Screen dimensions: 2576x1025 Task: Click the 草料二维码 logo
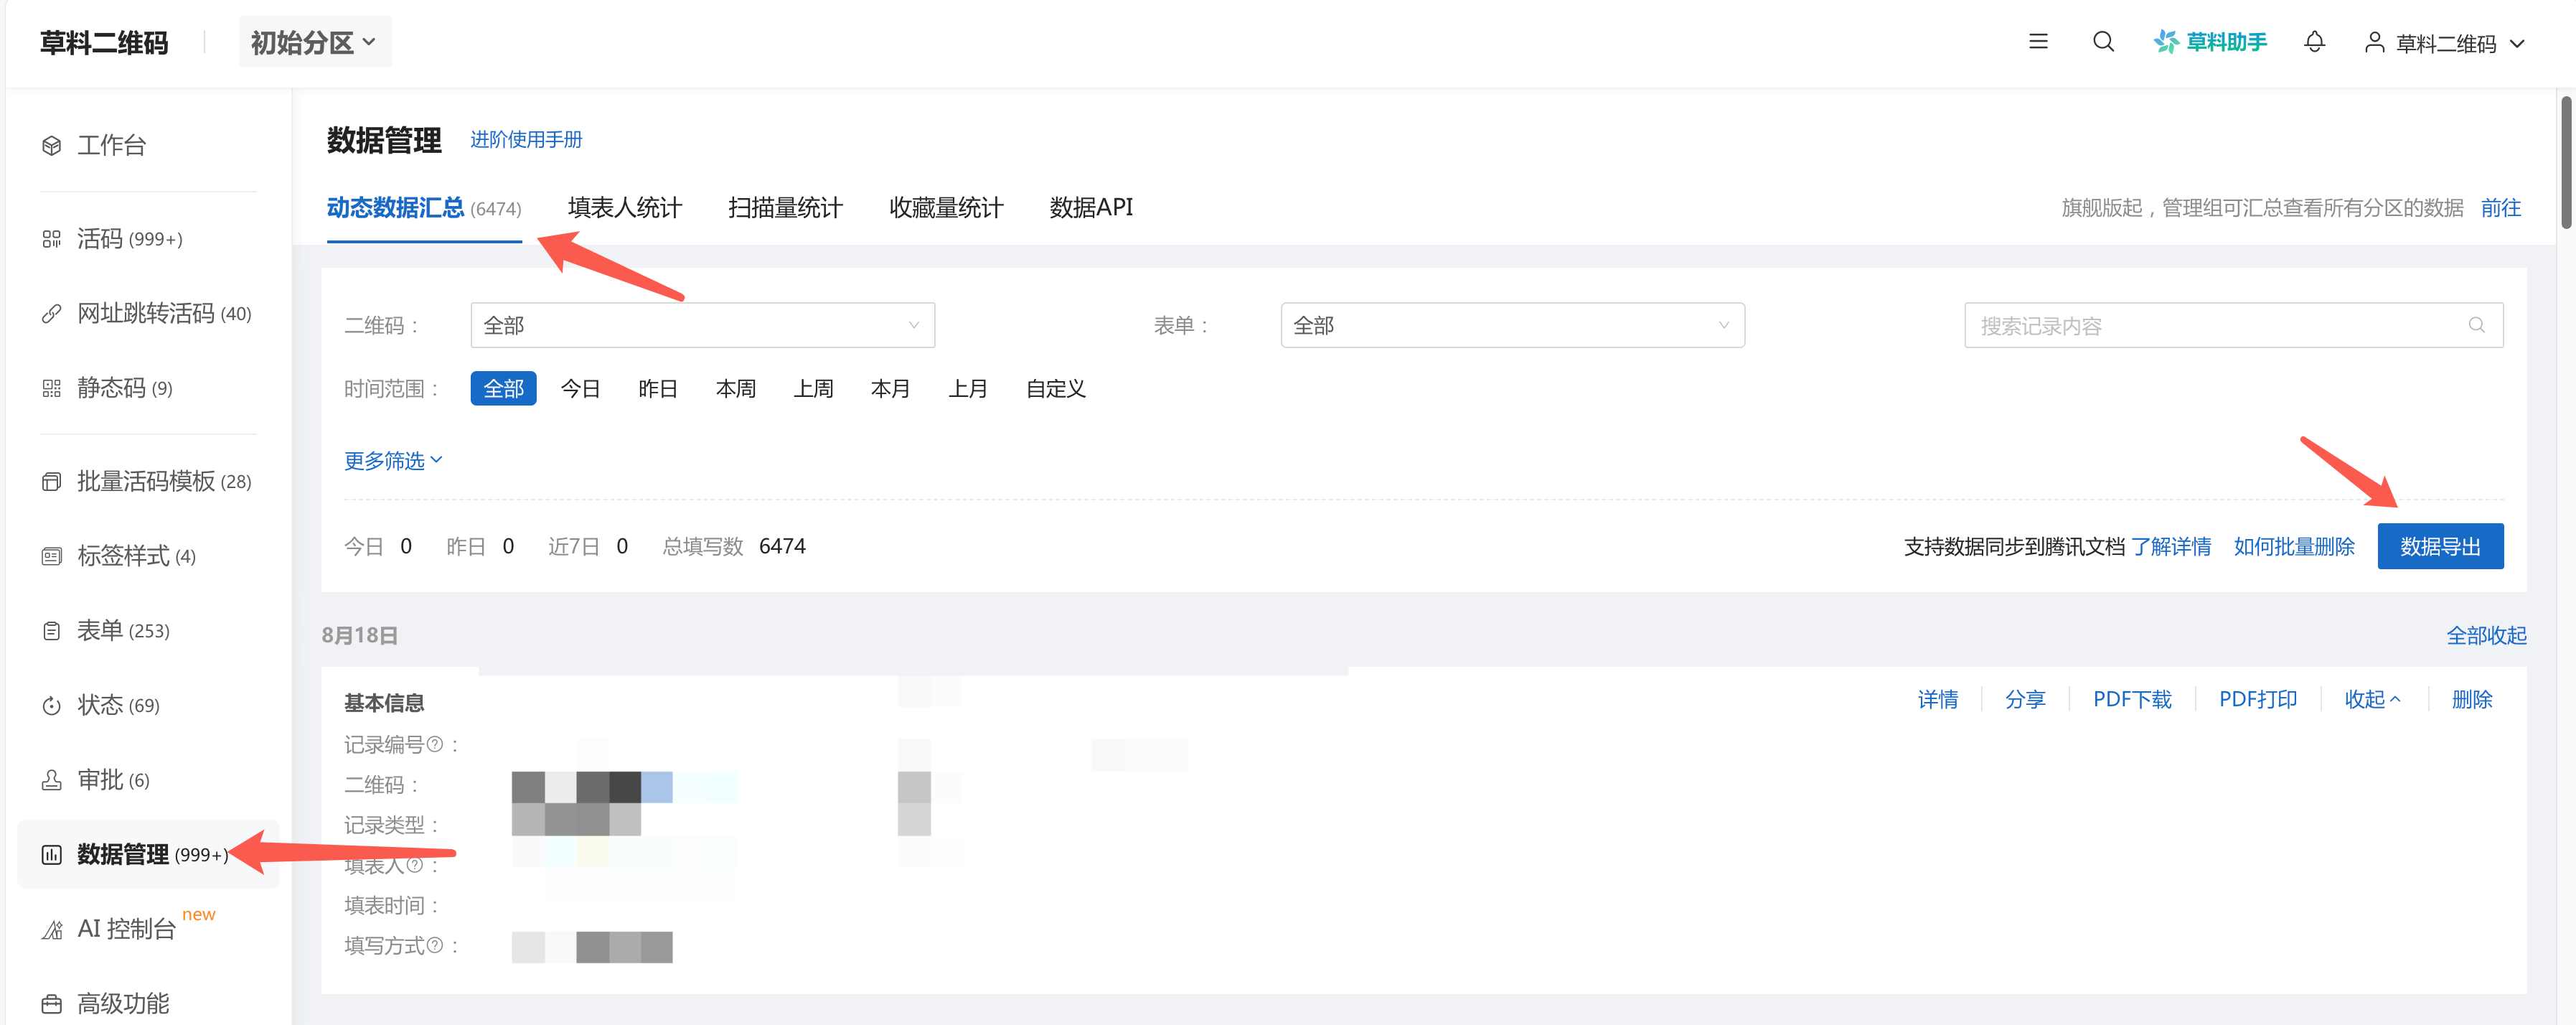(x=104, y=42)
